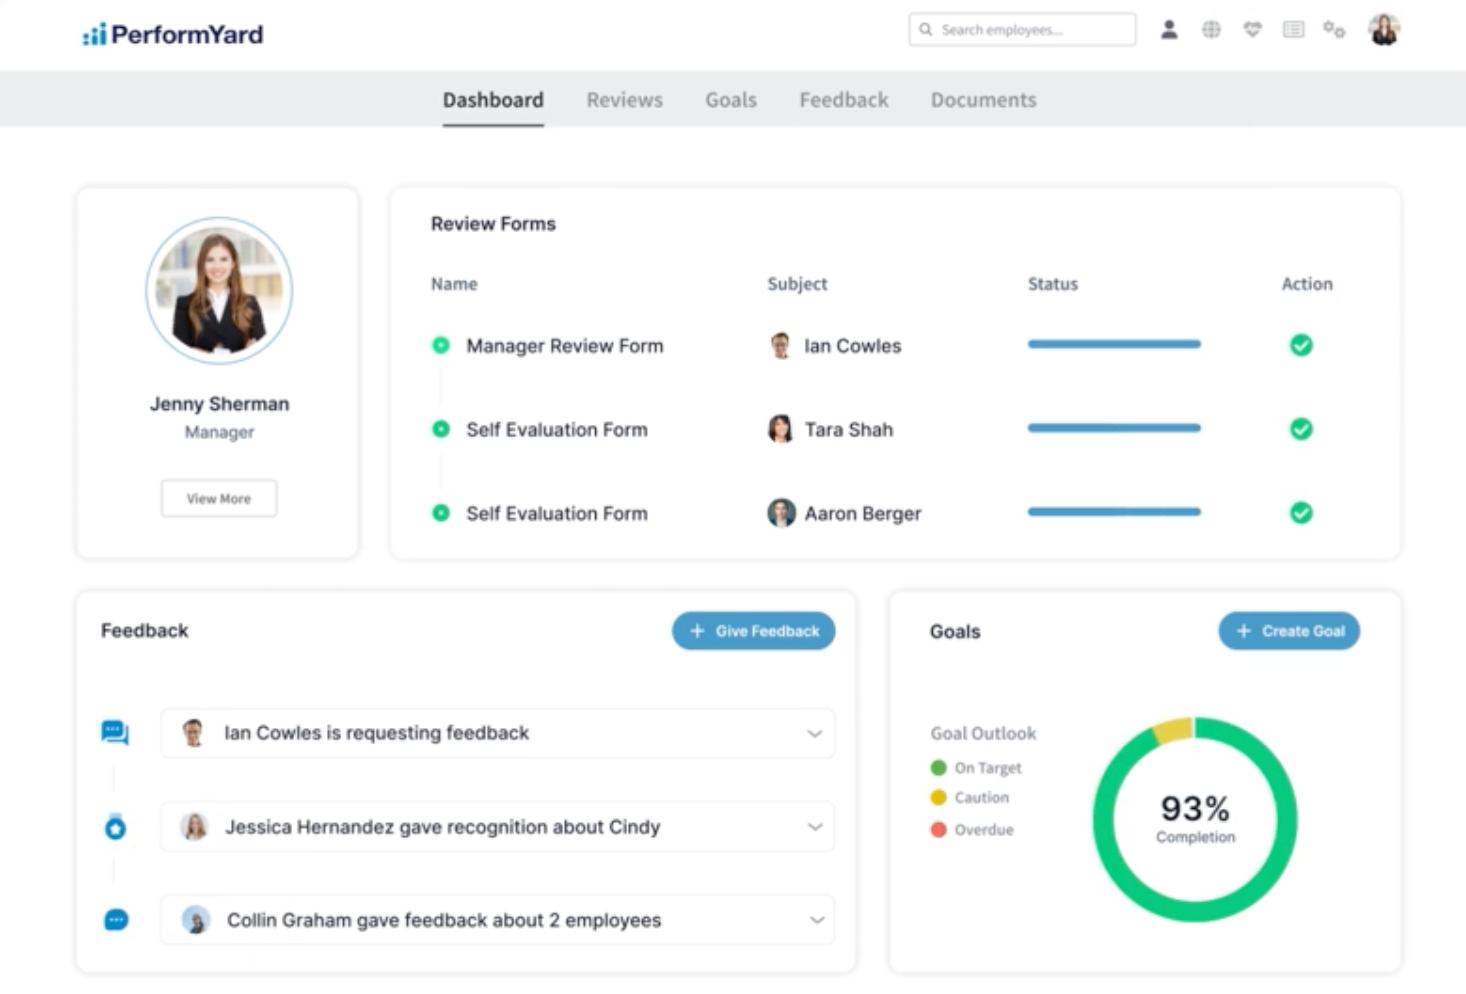Click the globe icon in the header
This screenshot has width=1466, height=994.
(1210, 29)
